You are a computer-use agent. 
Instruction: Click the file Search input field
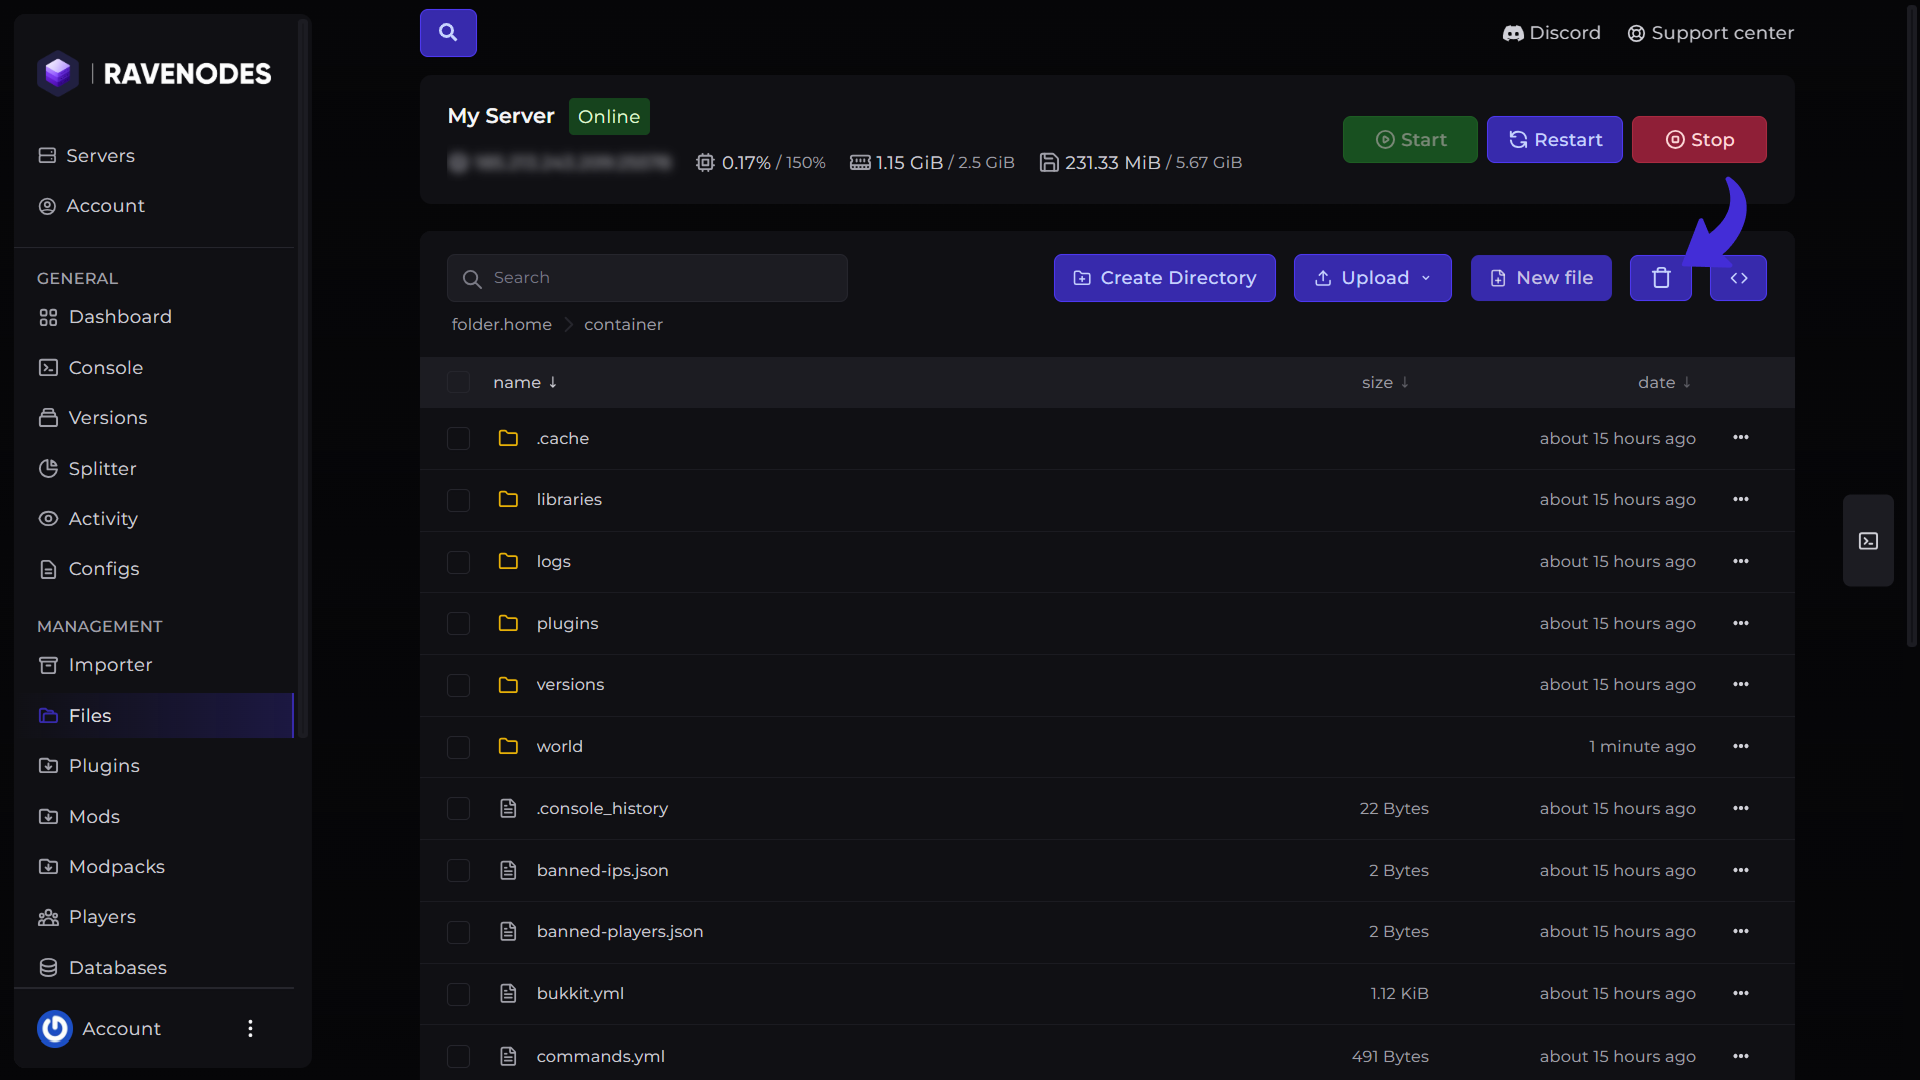point(647,278)
